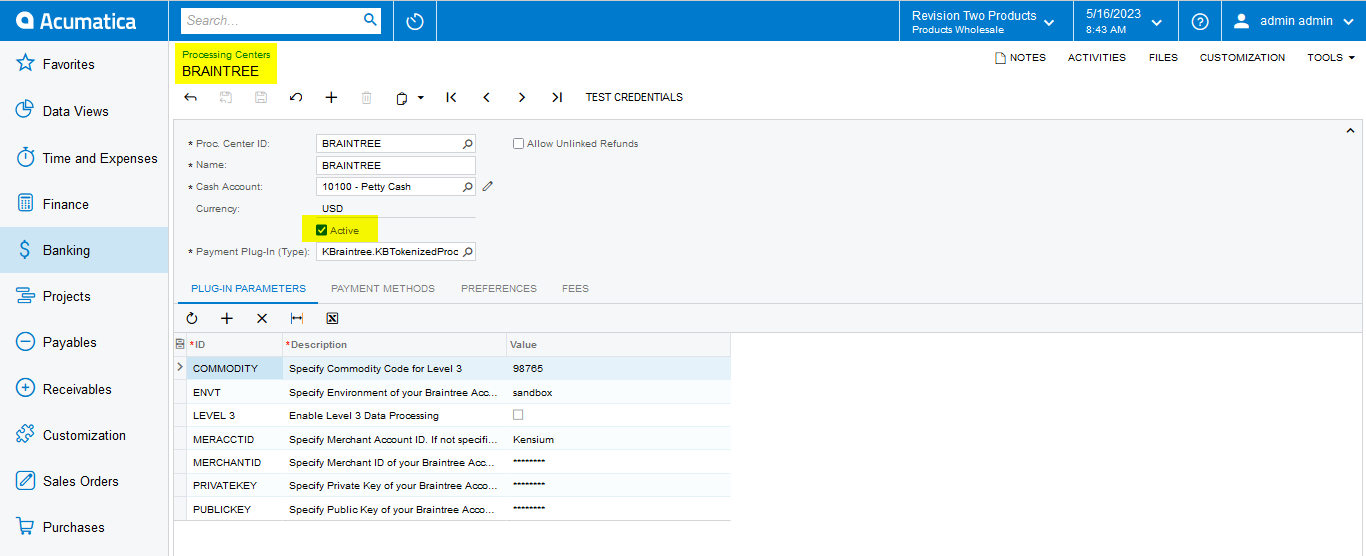Open the Tools dropdown menu
Screen dimensions: 1366x556
[x=1331, y=57]
